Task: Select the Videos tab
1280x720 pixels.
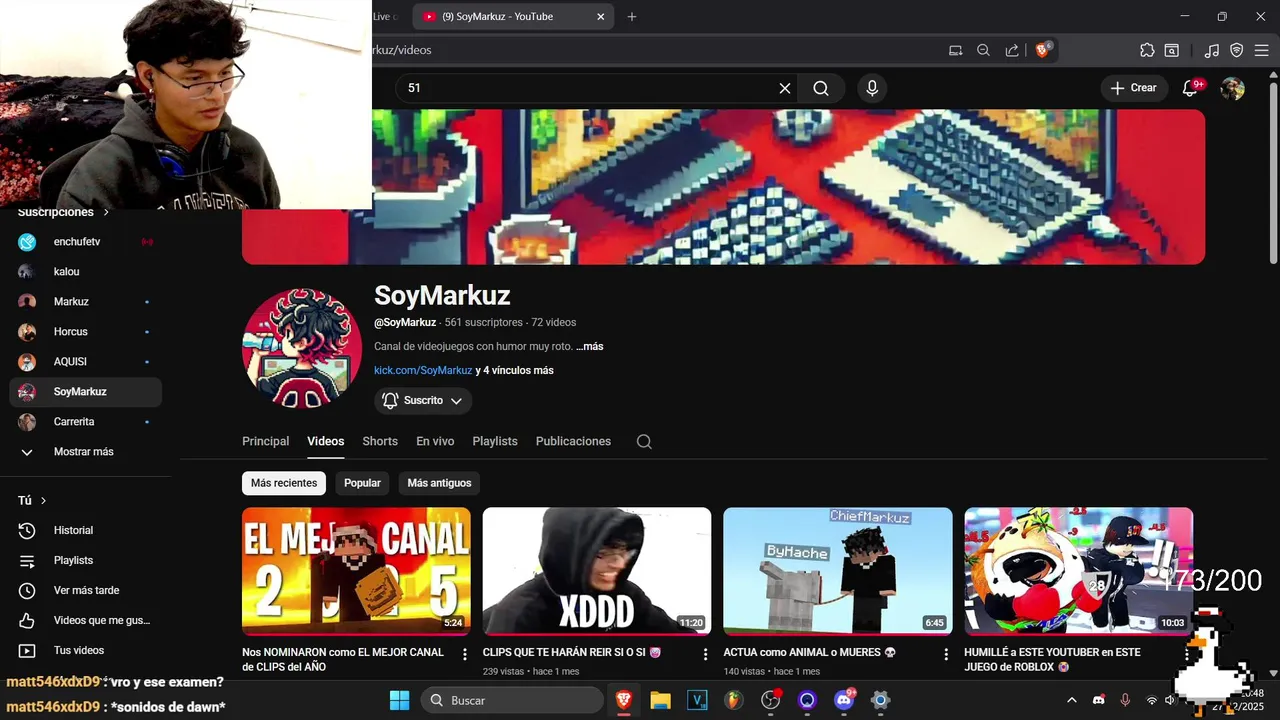Action: [326, 441]
